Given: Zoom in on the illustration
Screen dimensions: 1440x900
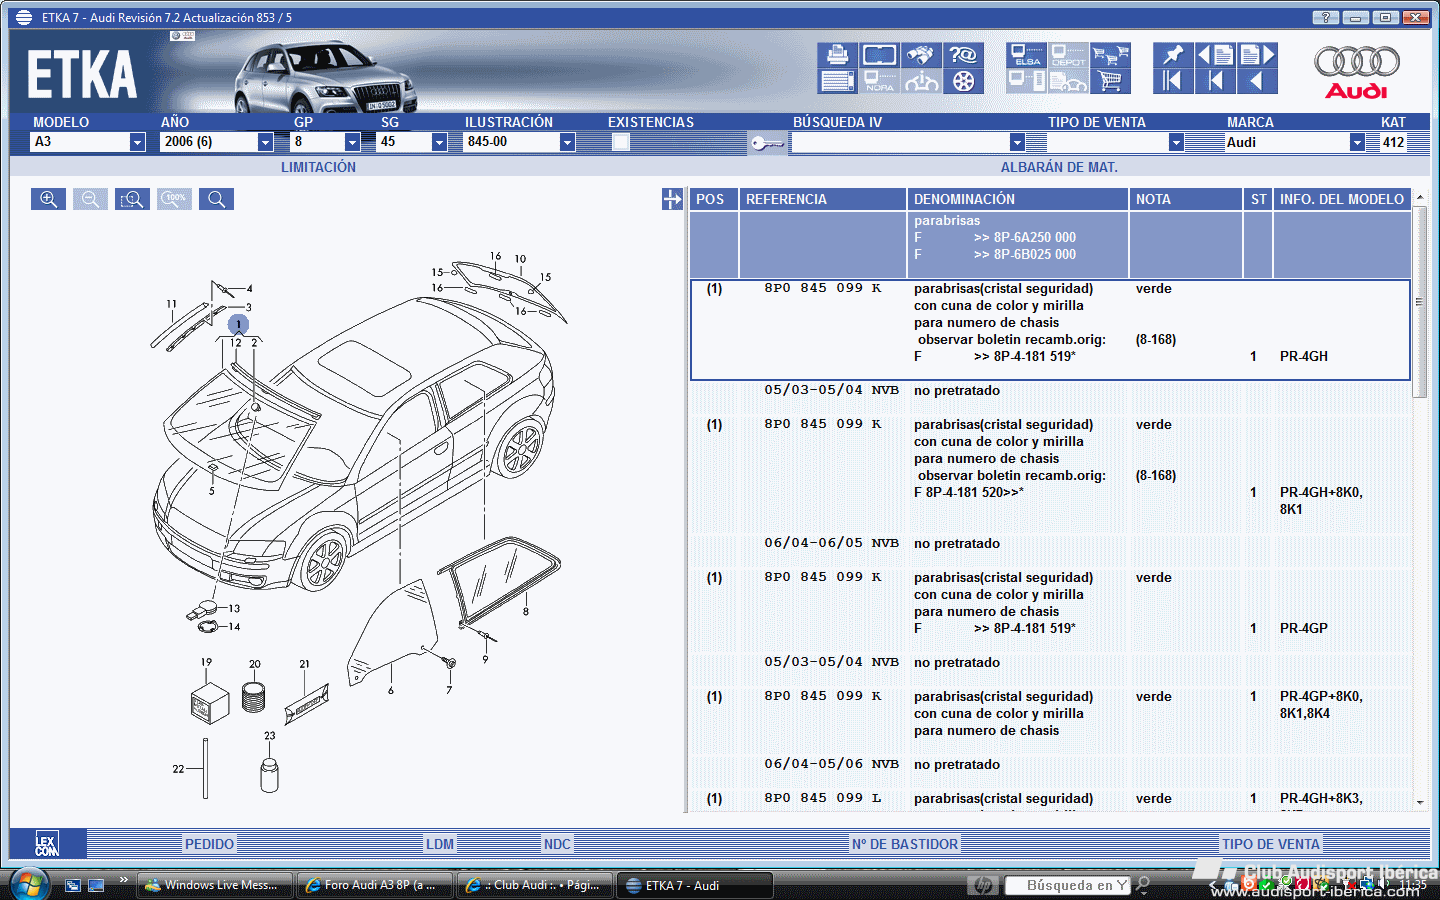Looking at the screenshot, I should (x=48, y=199).
